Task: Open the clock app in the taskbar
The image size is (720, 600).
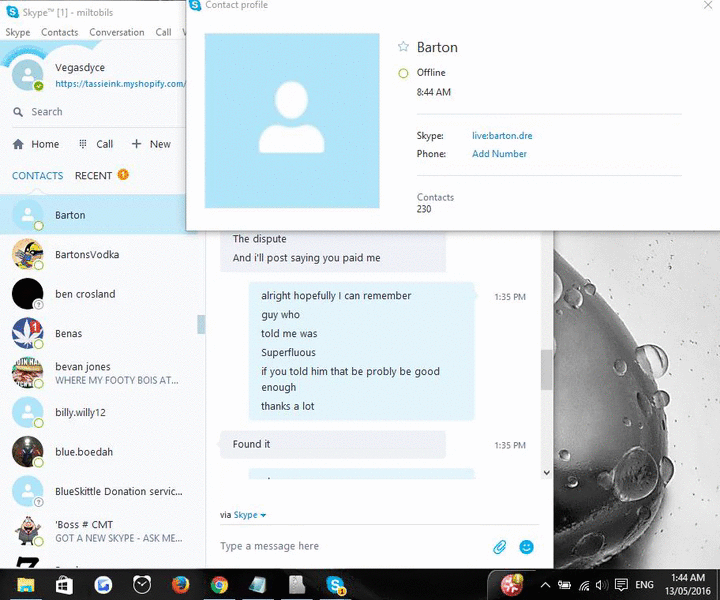Action: [141, 585]
